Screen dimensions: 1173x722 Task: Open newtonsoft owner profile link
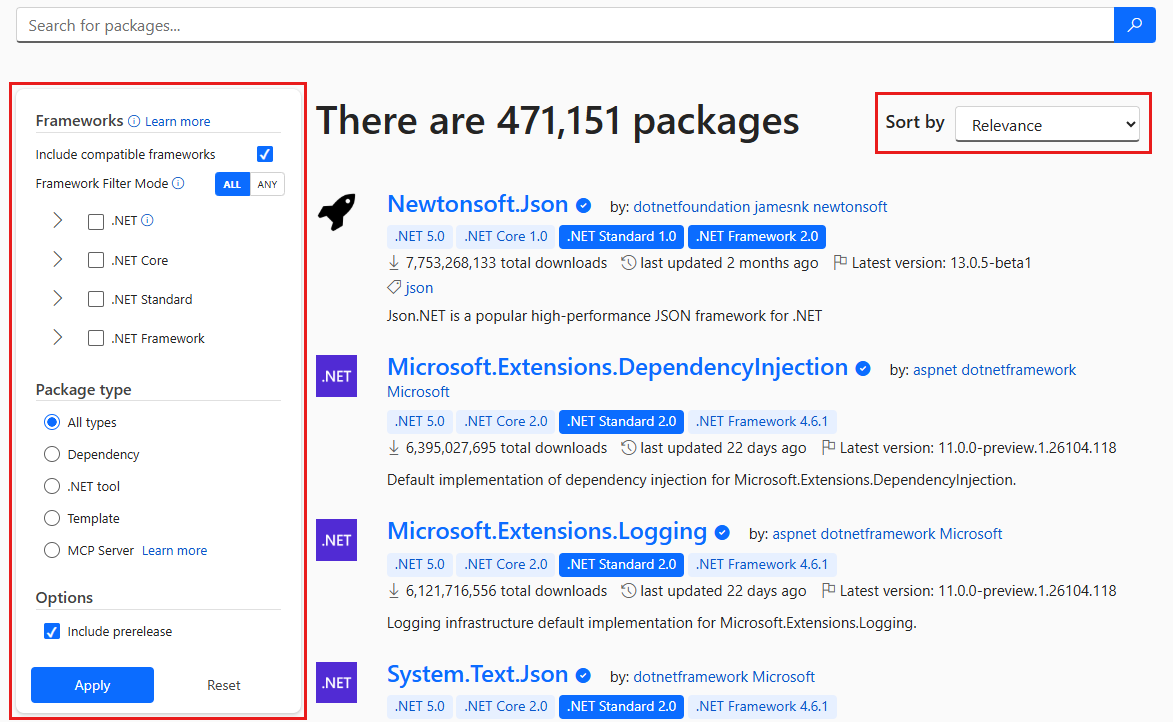tap(850, 206)
